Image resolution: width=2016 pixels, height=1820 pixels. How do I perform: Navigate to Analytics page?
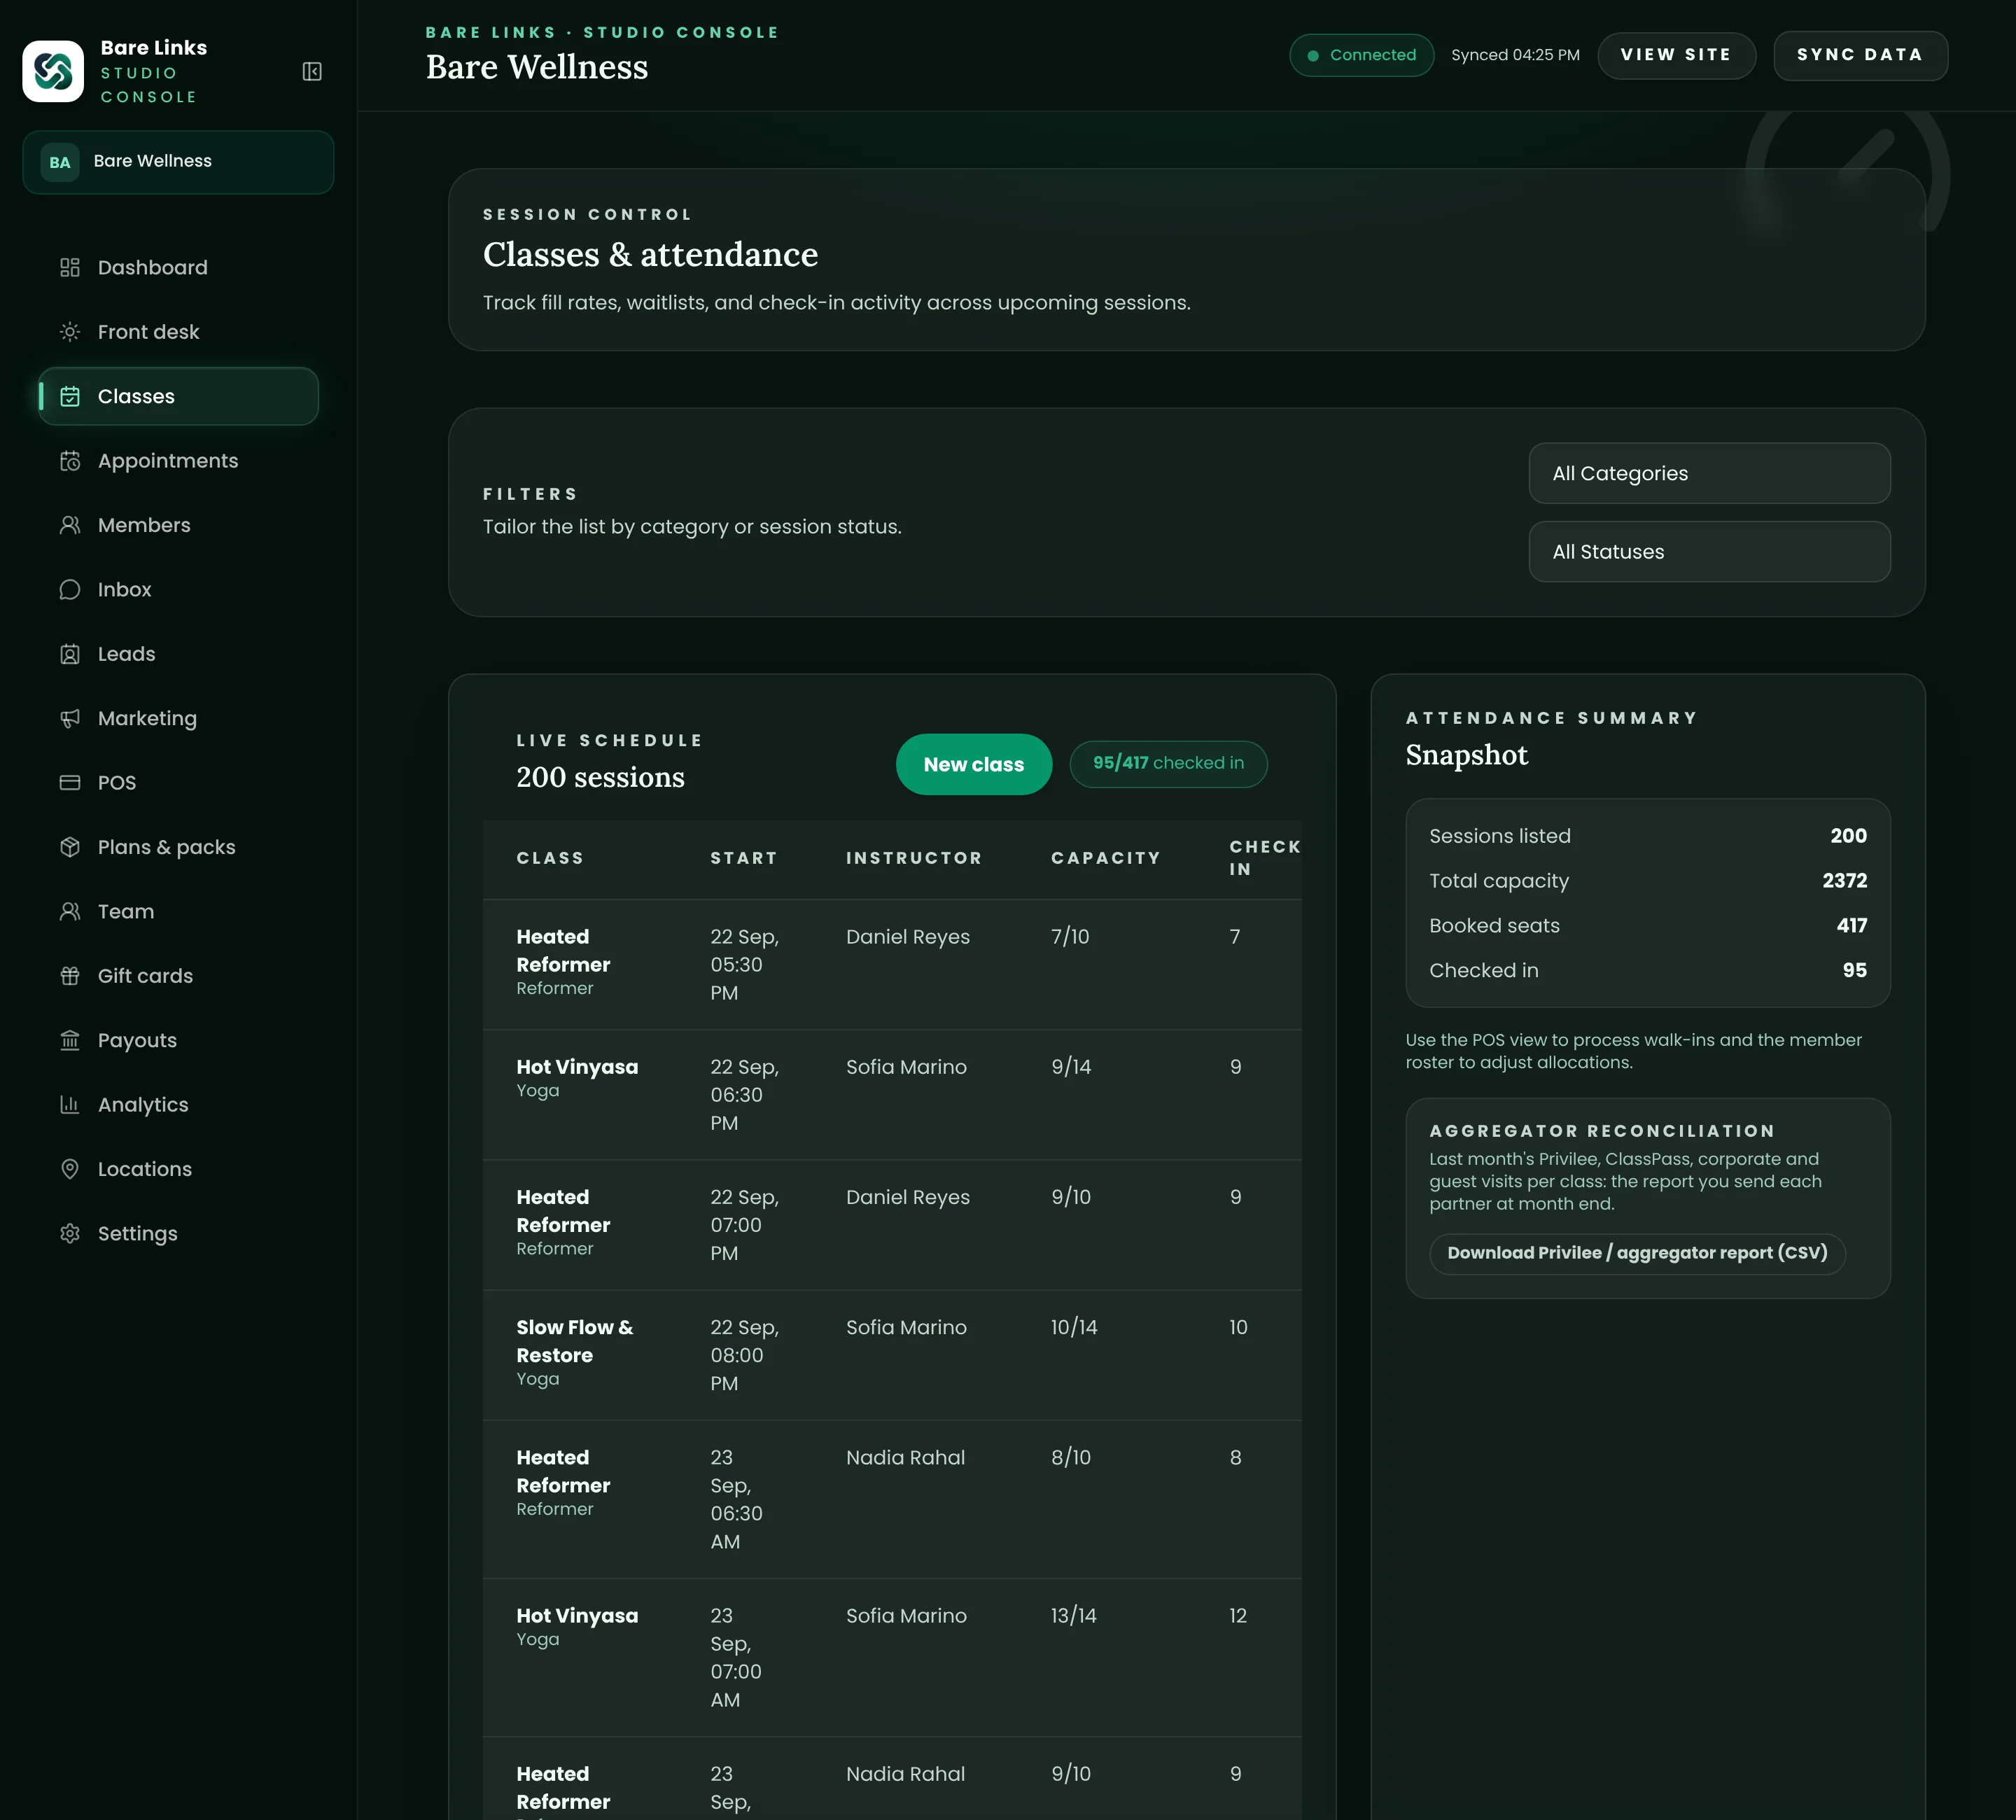point(178,1105)
